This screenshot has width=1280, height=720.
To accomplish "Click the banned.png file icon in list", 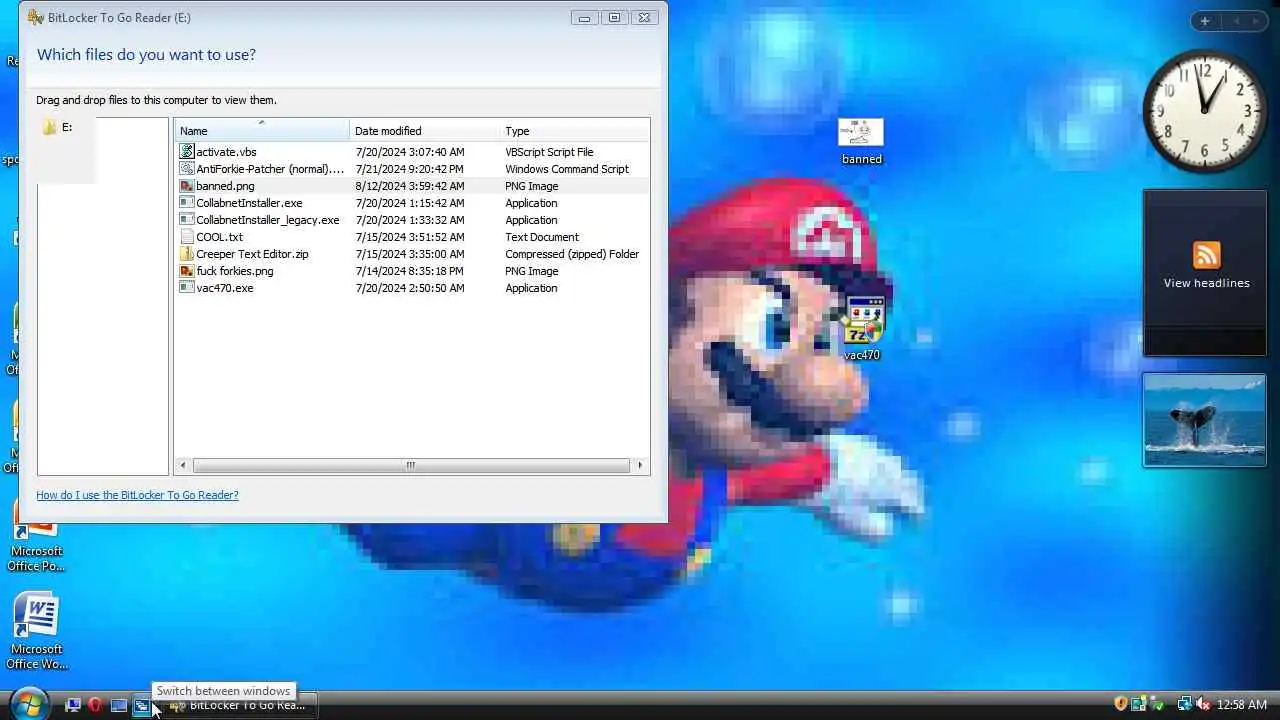I will coord(187,186).
